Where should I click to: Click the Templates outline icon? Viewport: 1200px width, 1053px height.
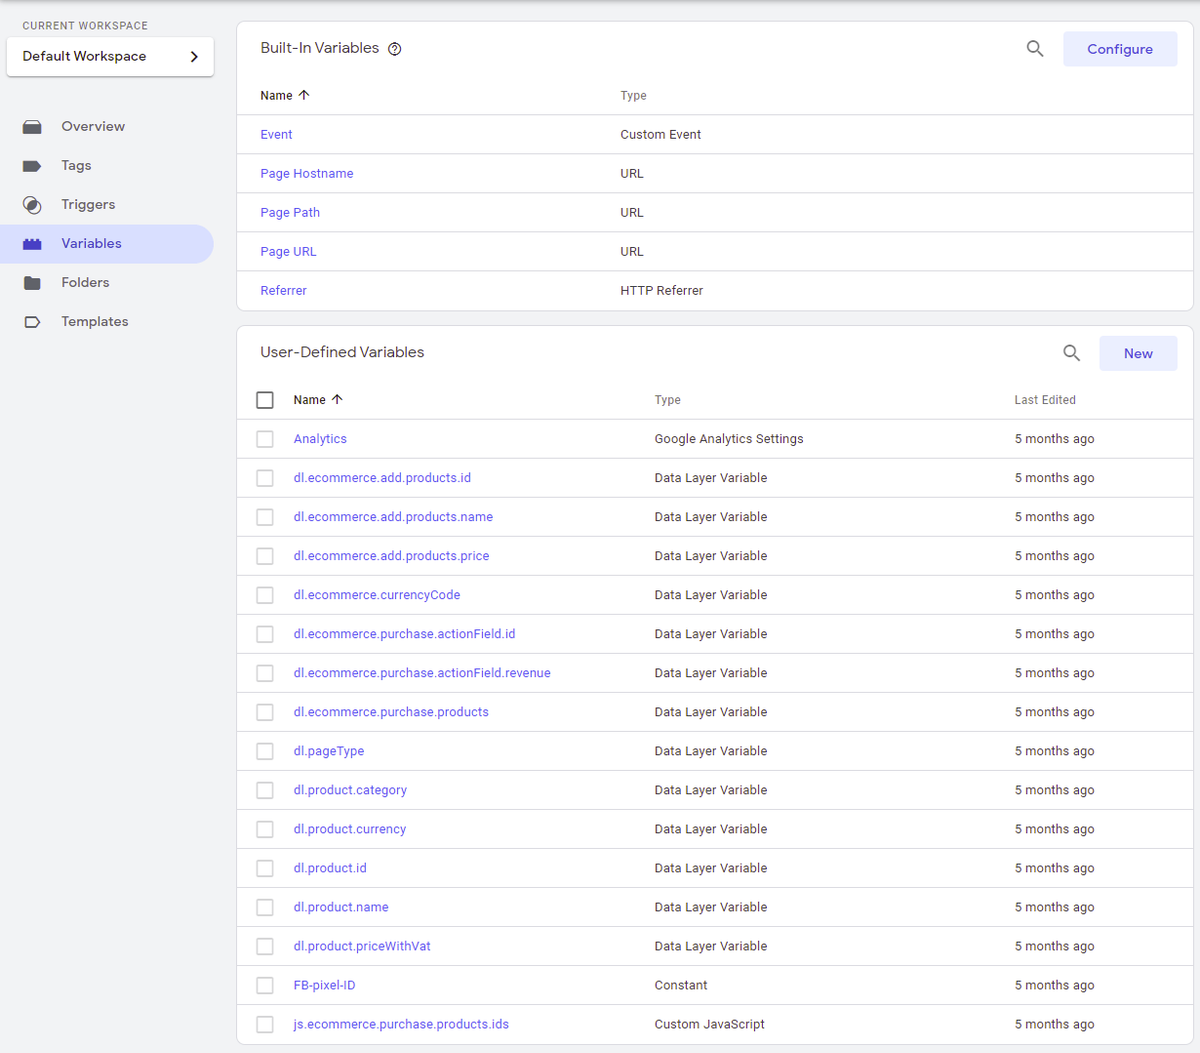coord(32,322)
